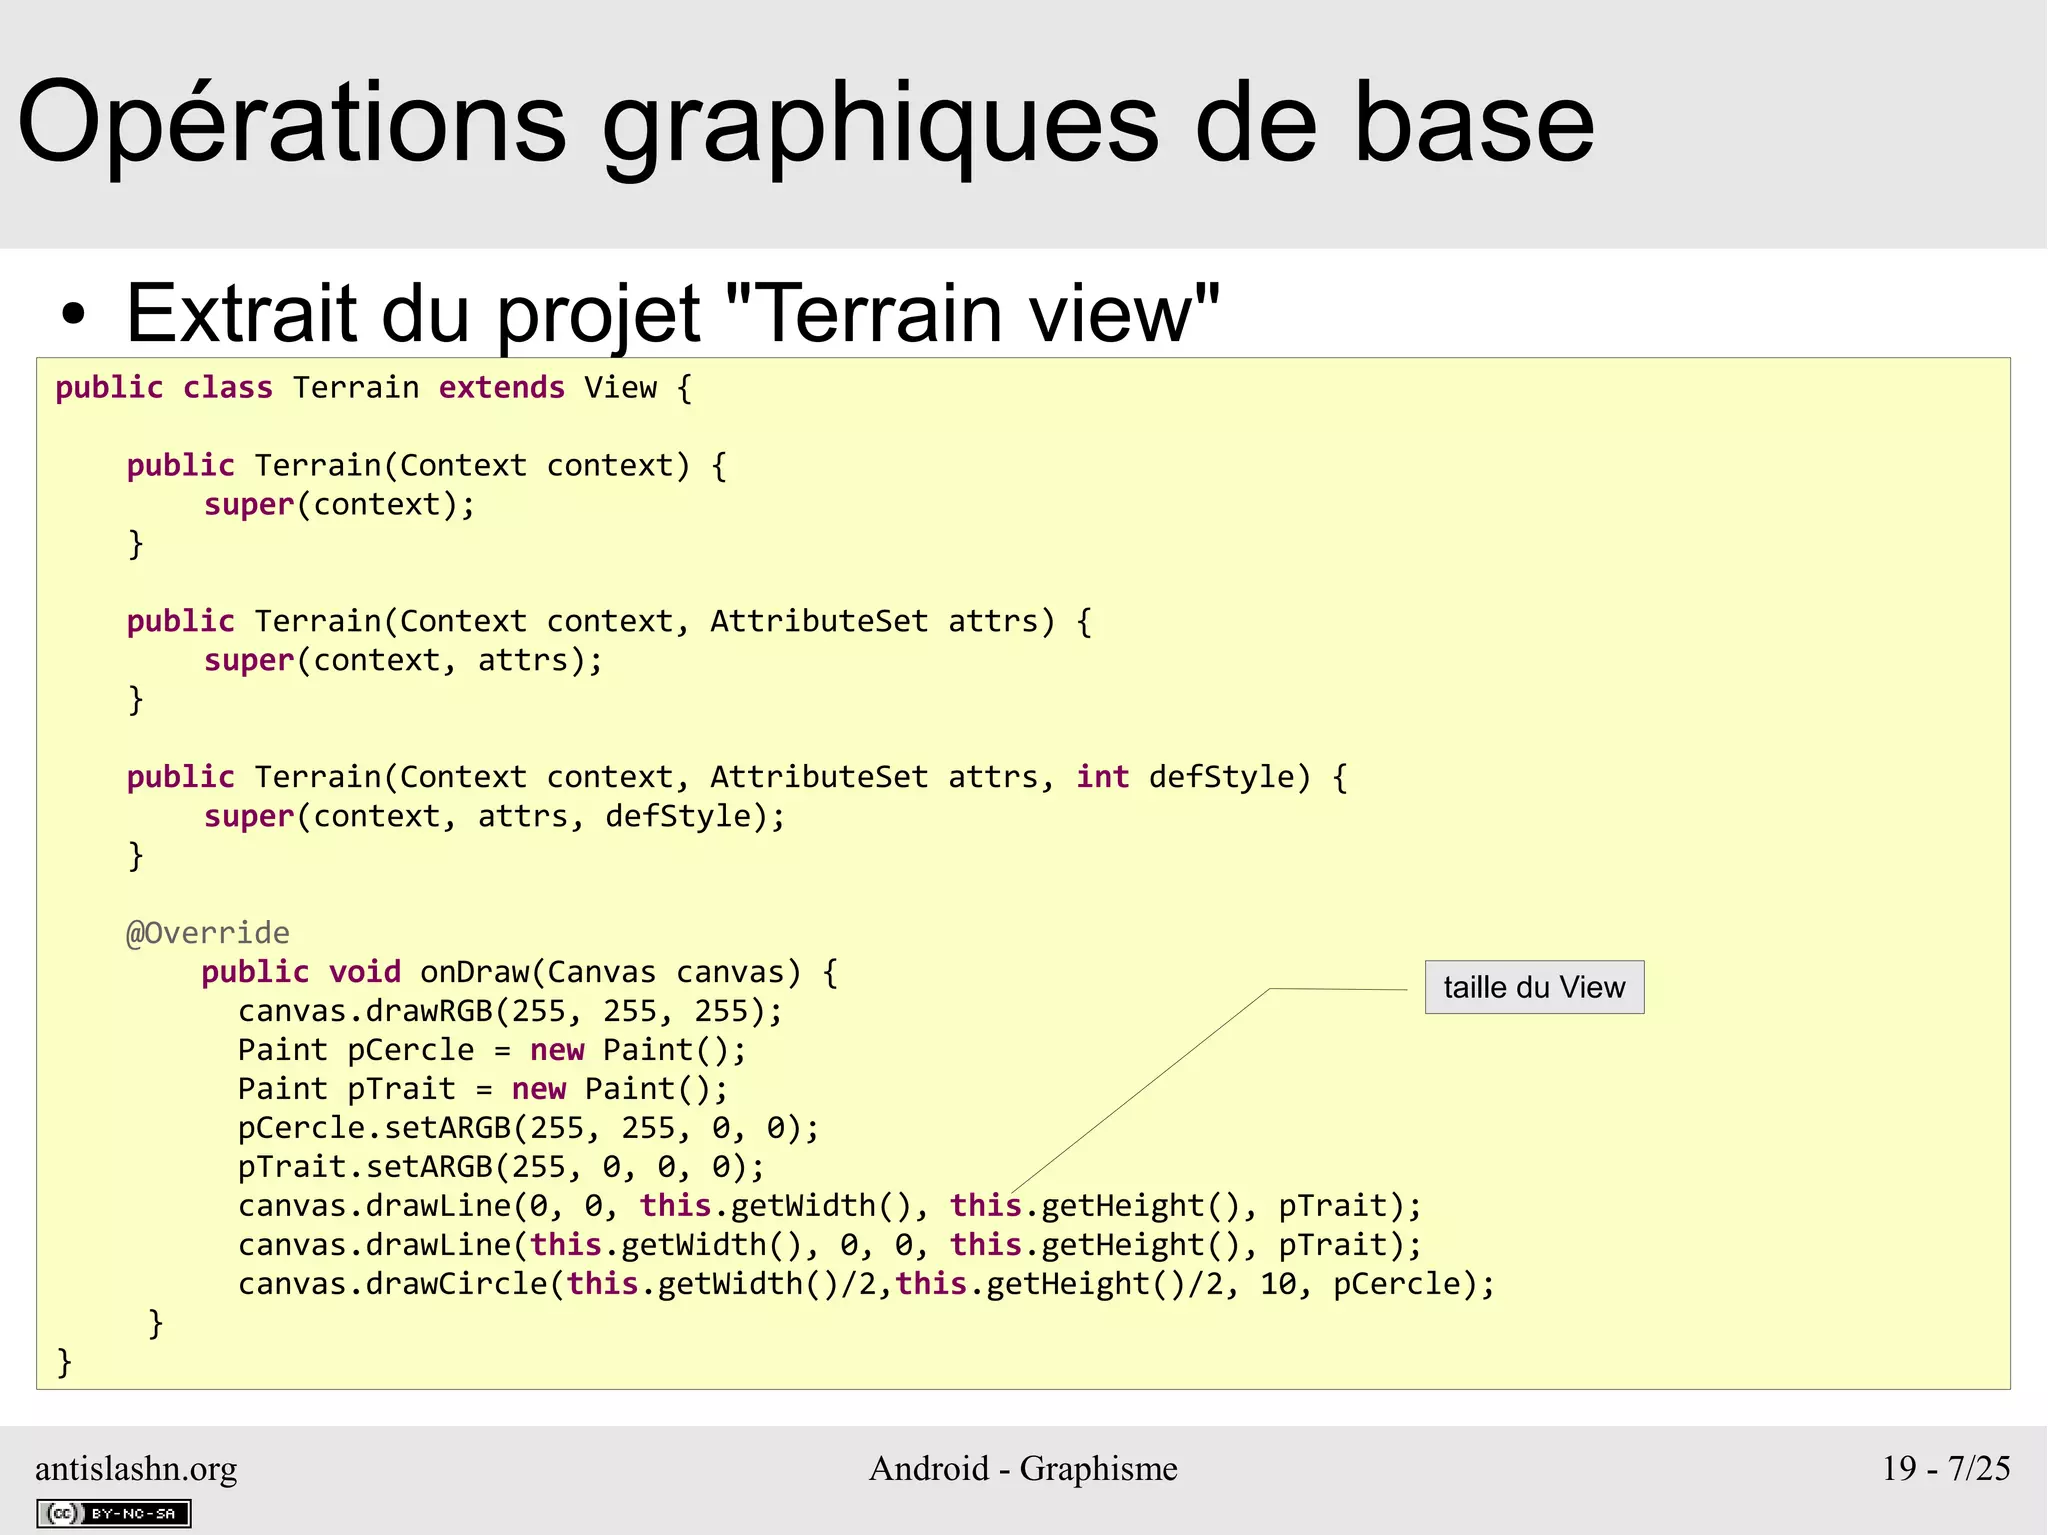Image resolution: width=2048 pixels, height=1535 pixels.
Task: Click the slide number '19 - 7/25'
Action: [x=1946, y=1468]
